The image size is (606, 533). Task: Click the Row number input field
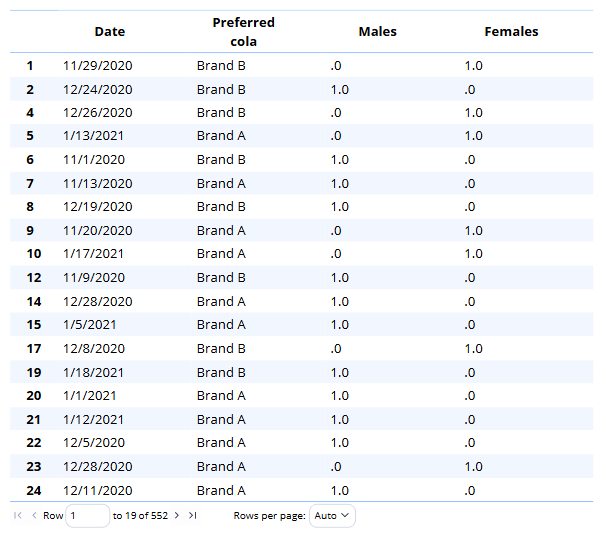tap(87, 515)
